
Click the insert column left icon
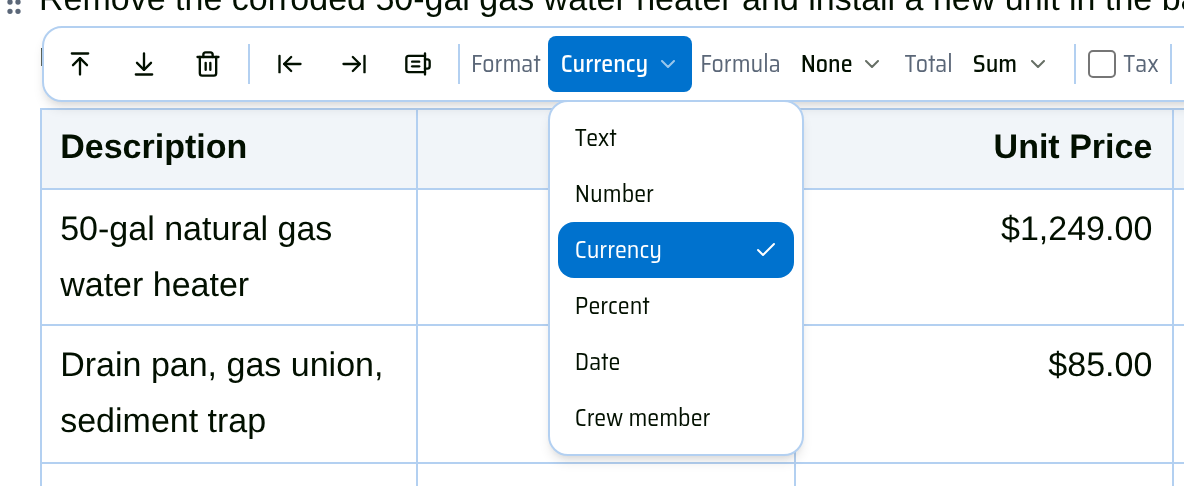(x=290, y=64)
